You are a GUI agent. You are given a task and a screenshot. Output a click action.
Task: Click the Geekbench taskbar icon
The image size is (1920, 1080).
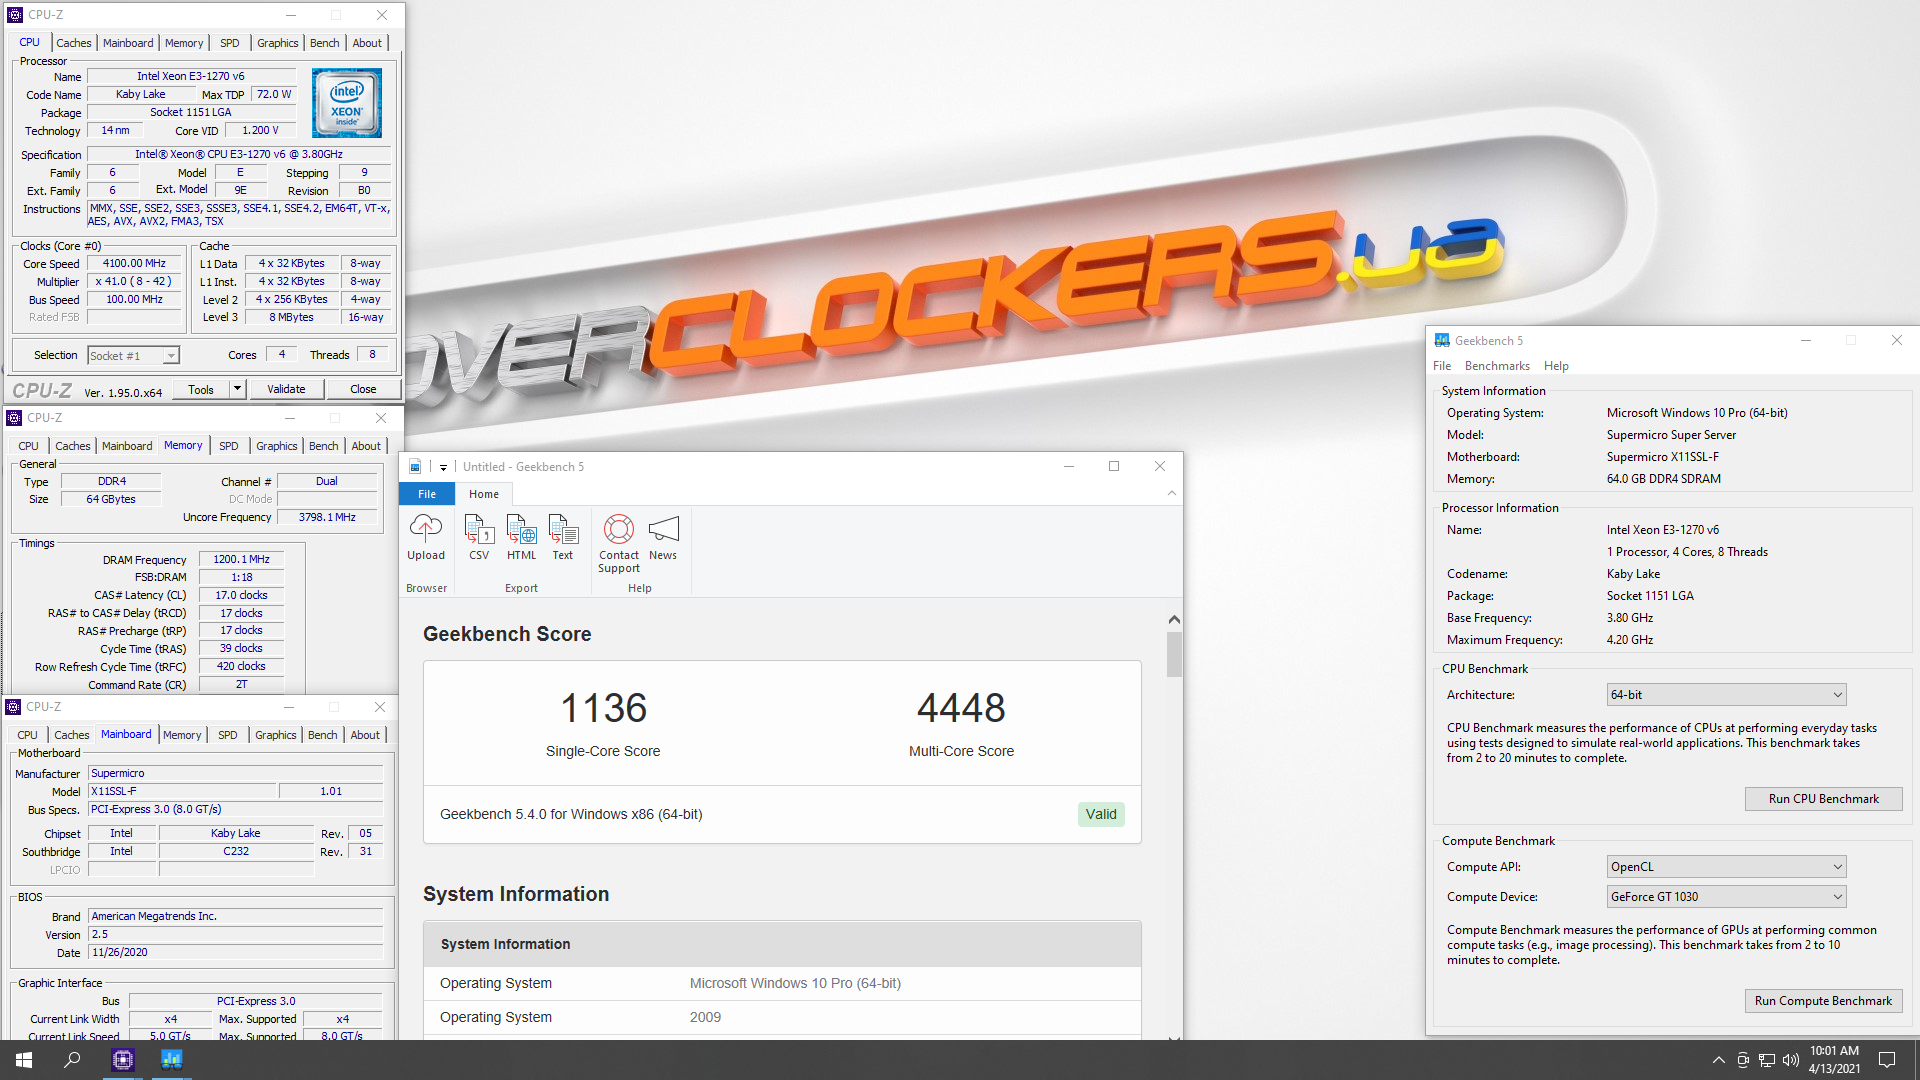[x=172, y=1060]
